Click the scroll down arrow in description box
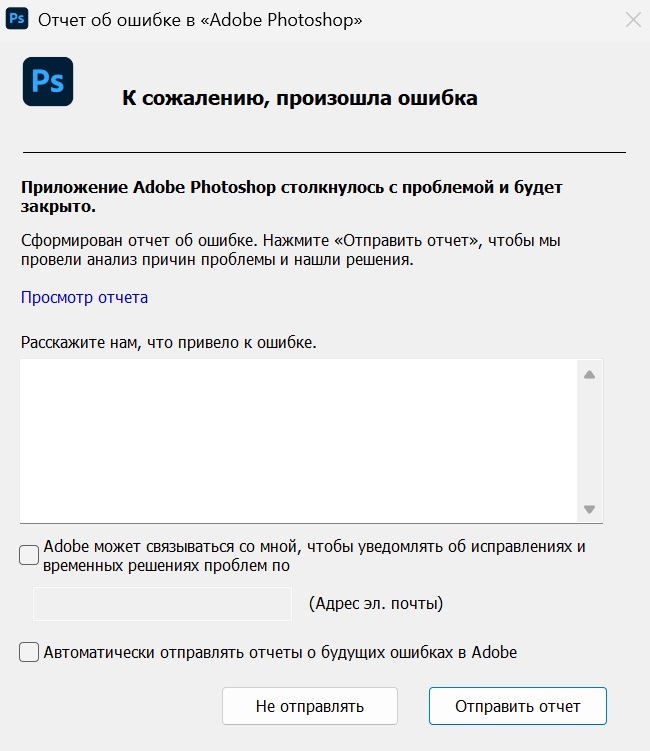This screenshot has height=751, width=650. click(x=589, y=508)
